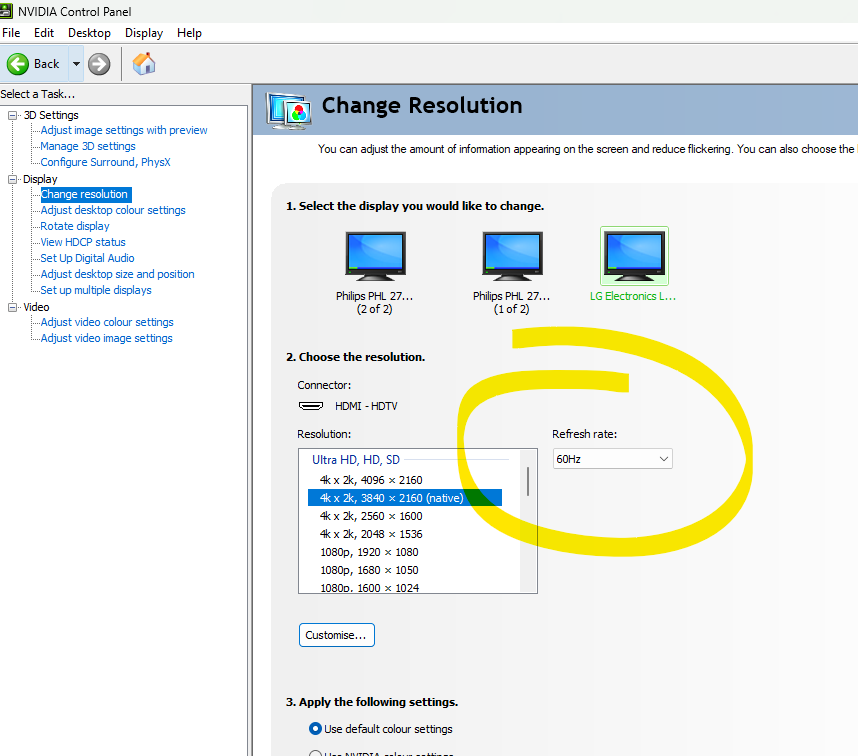Collapse the Video tree node
Screen dimensions: 858x756
tap(12, 307)
